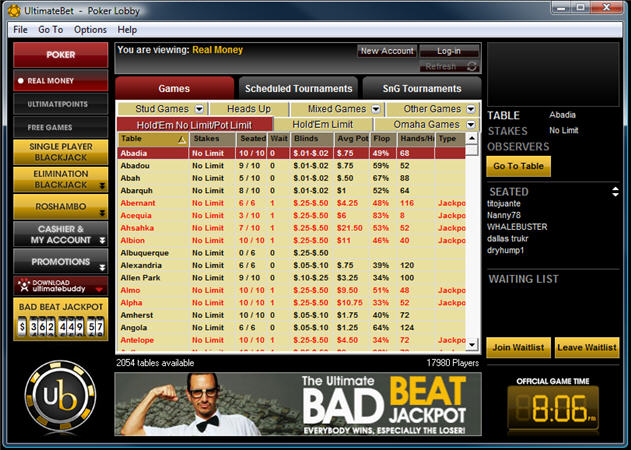Click the large UB poker chip logo
Viewport: 631px width, 450px height.
(60, 396)
